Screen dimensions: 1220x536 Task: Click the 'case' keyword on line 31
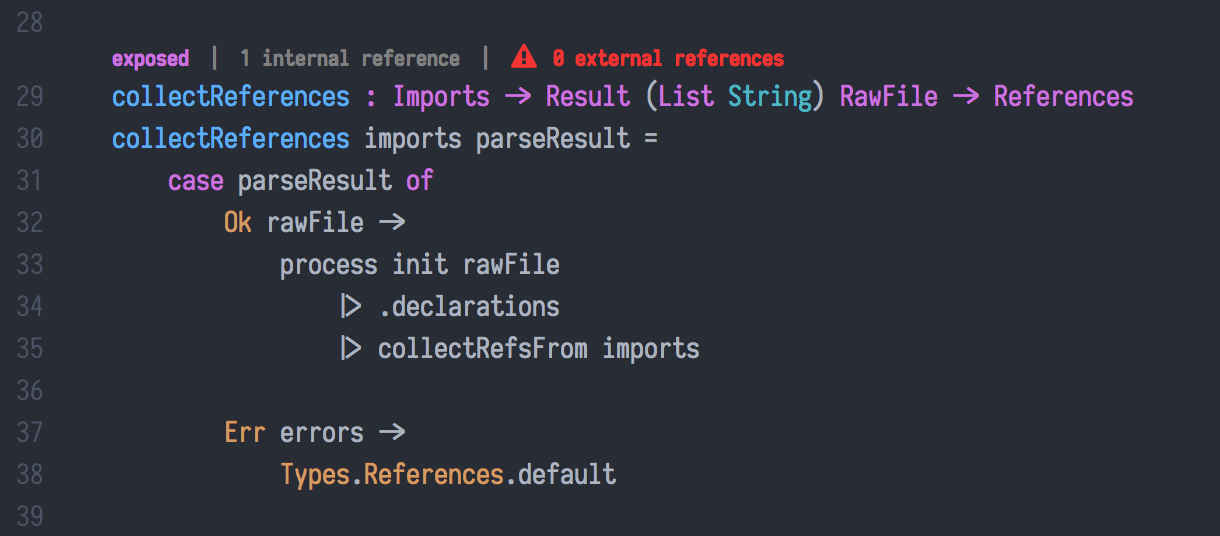click(x=195, y=181)
